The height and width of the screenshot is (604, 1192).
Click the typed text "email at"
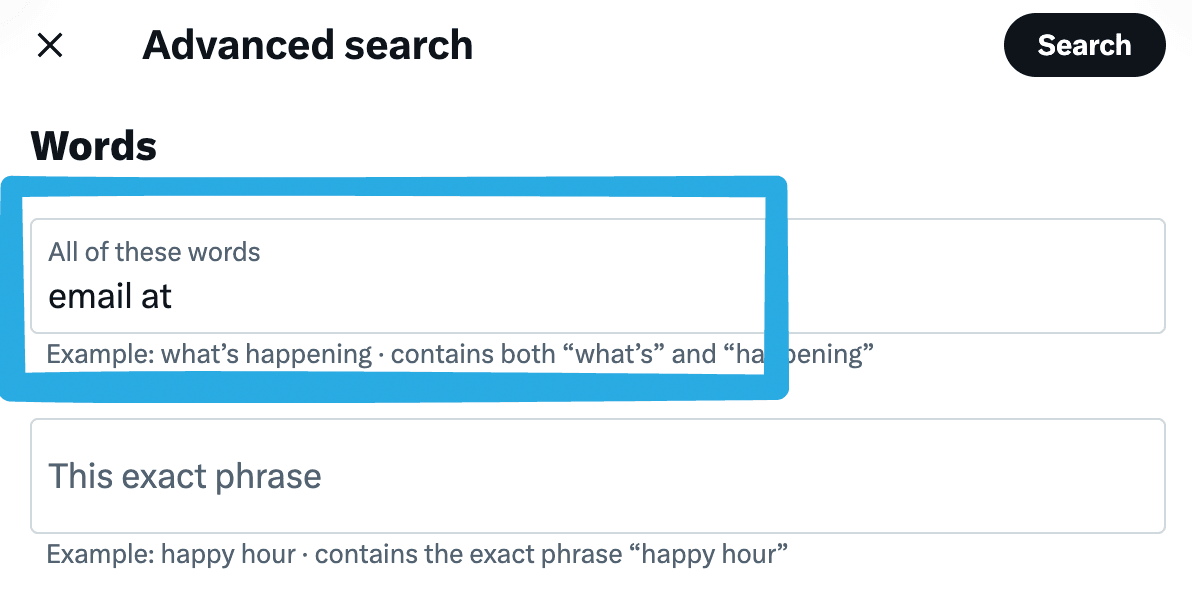[110, 296]
